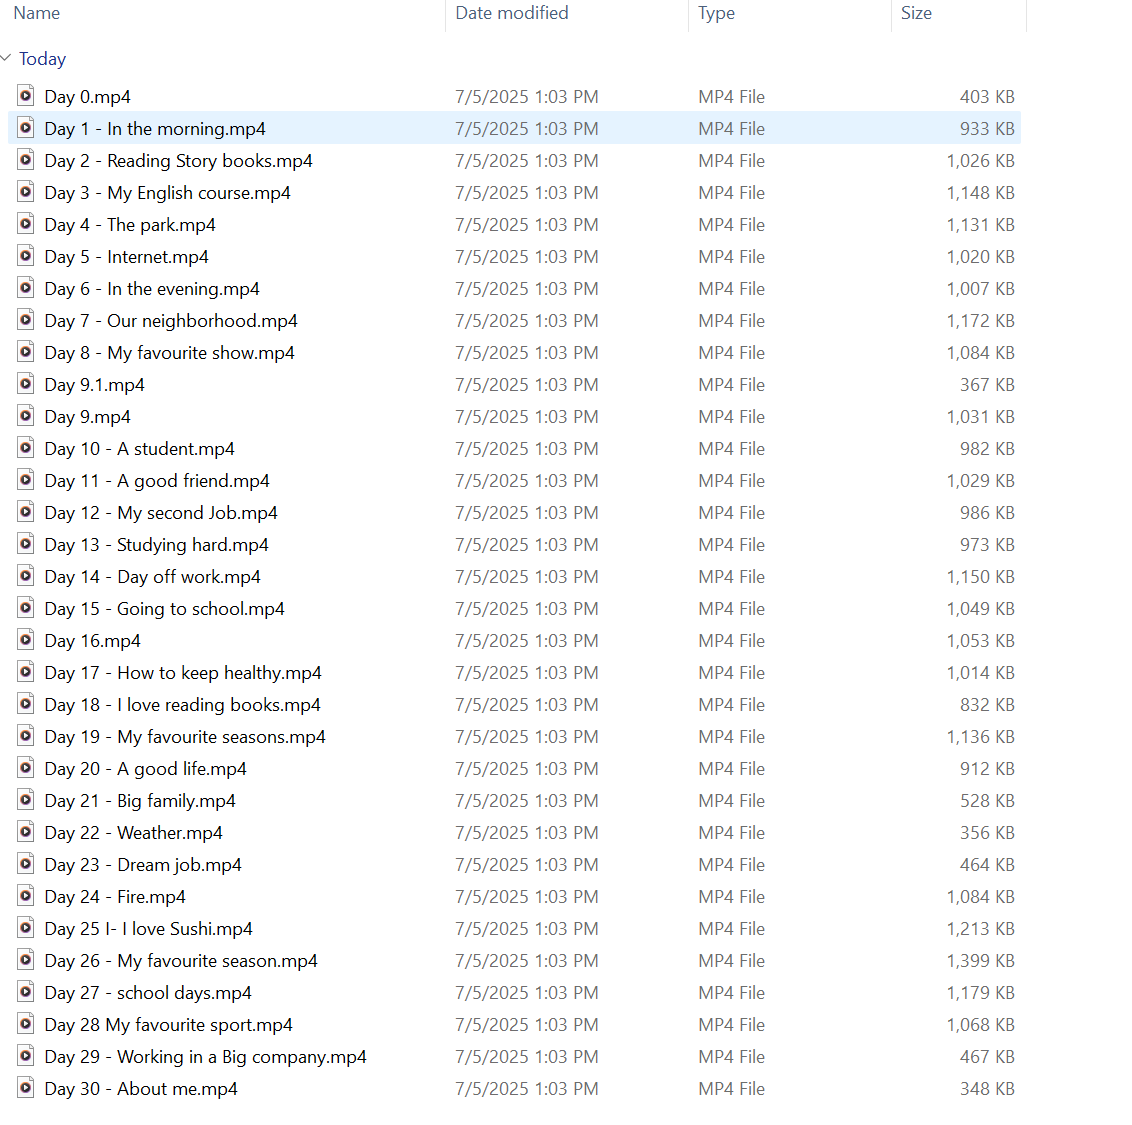Collapse the Today group chevron

[x=7, y=59]
